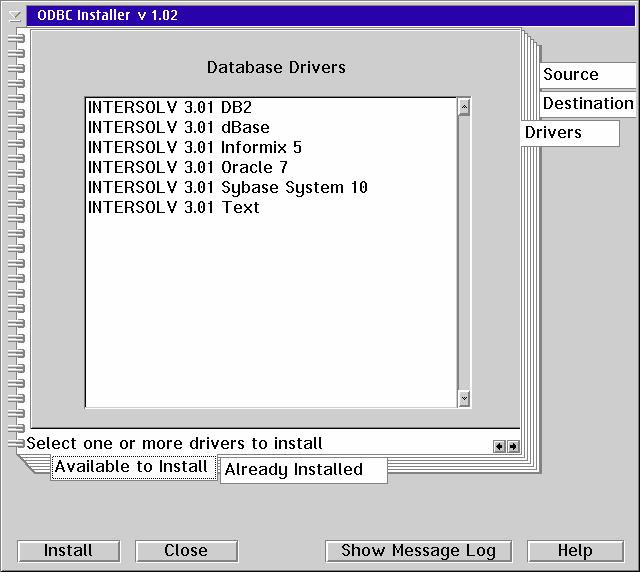Click the driver list scroll down arrow
This screenshot has height=572, width=640.
point(464,398)
